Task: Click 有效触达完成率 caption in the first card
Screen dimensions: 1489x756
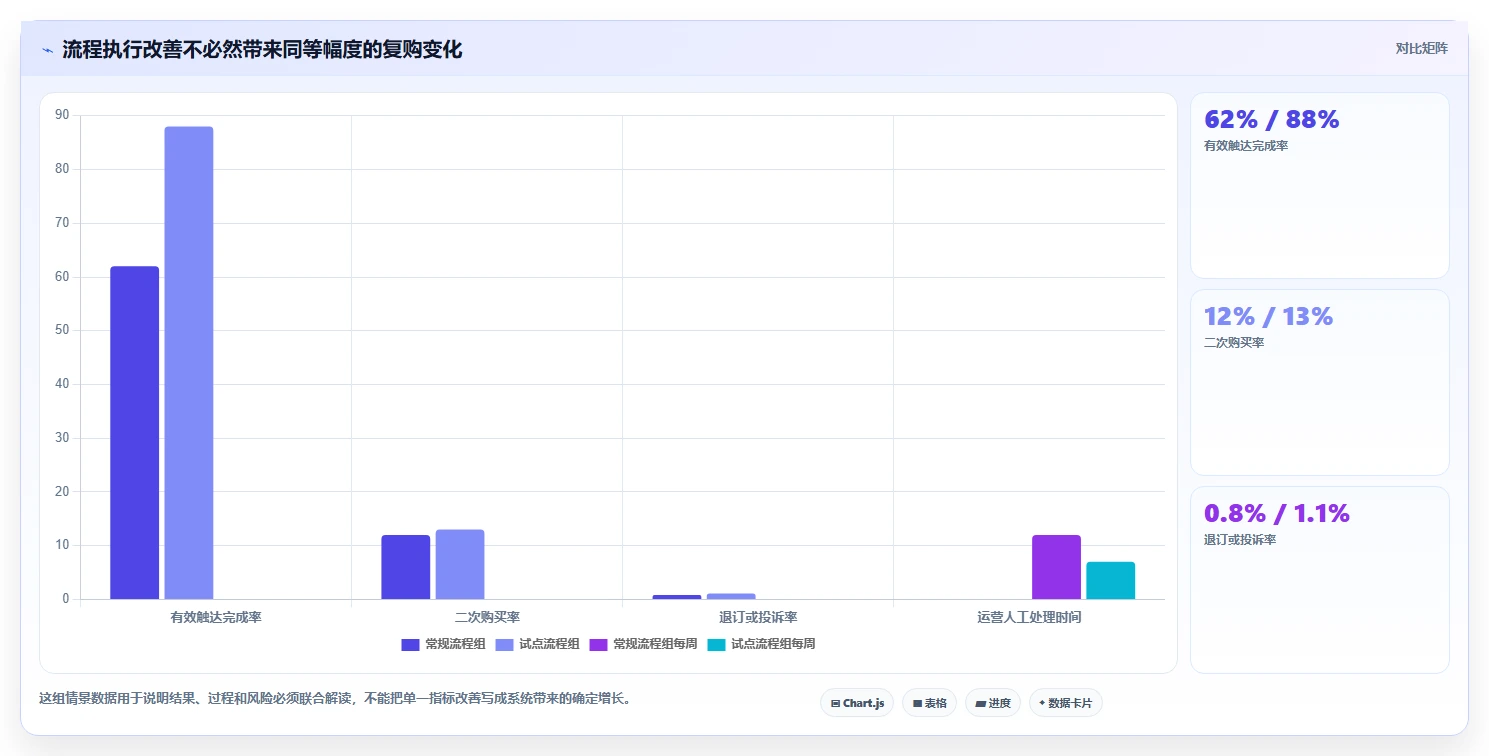Action: (1246, 146)
